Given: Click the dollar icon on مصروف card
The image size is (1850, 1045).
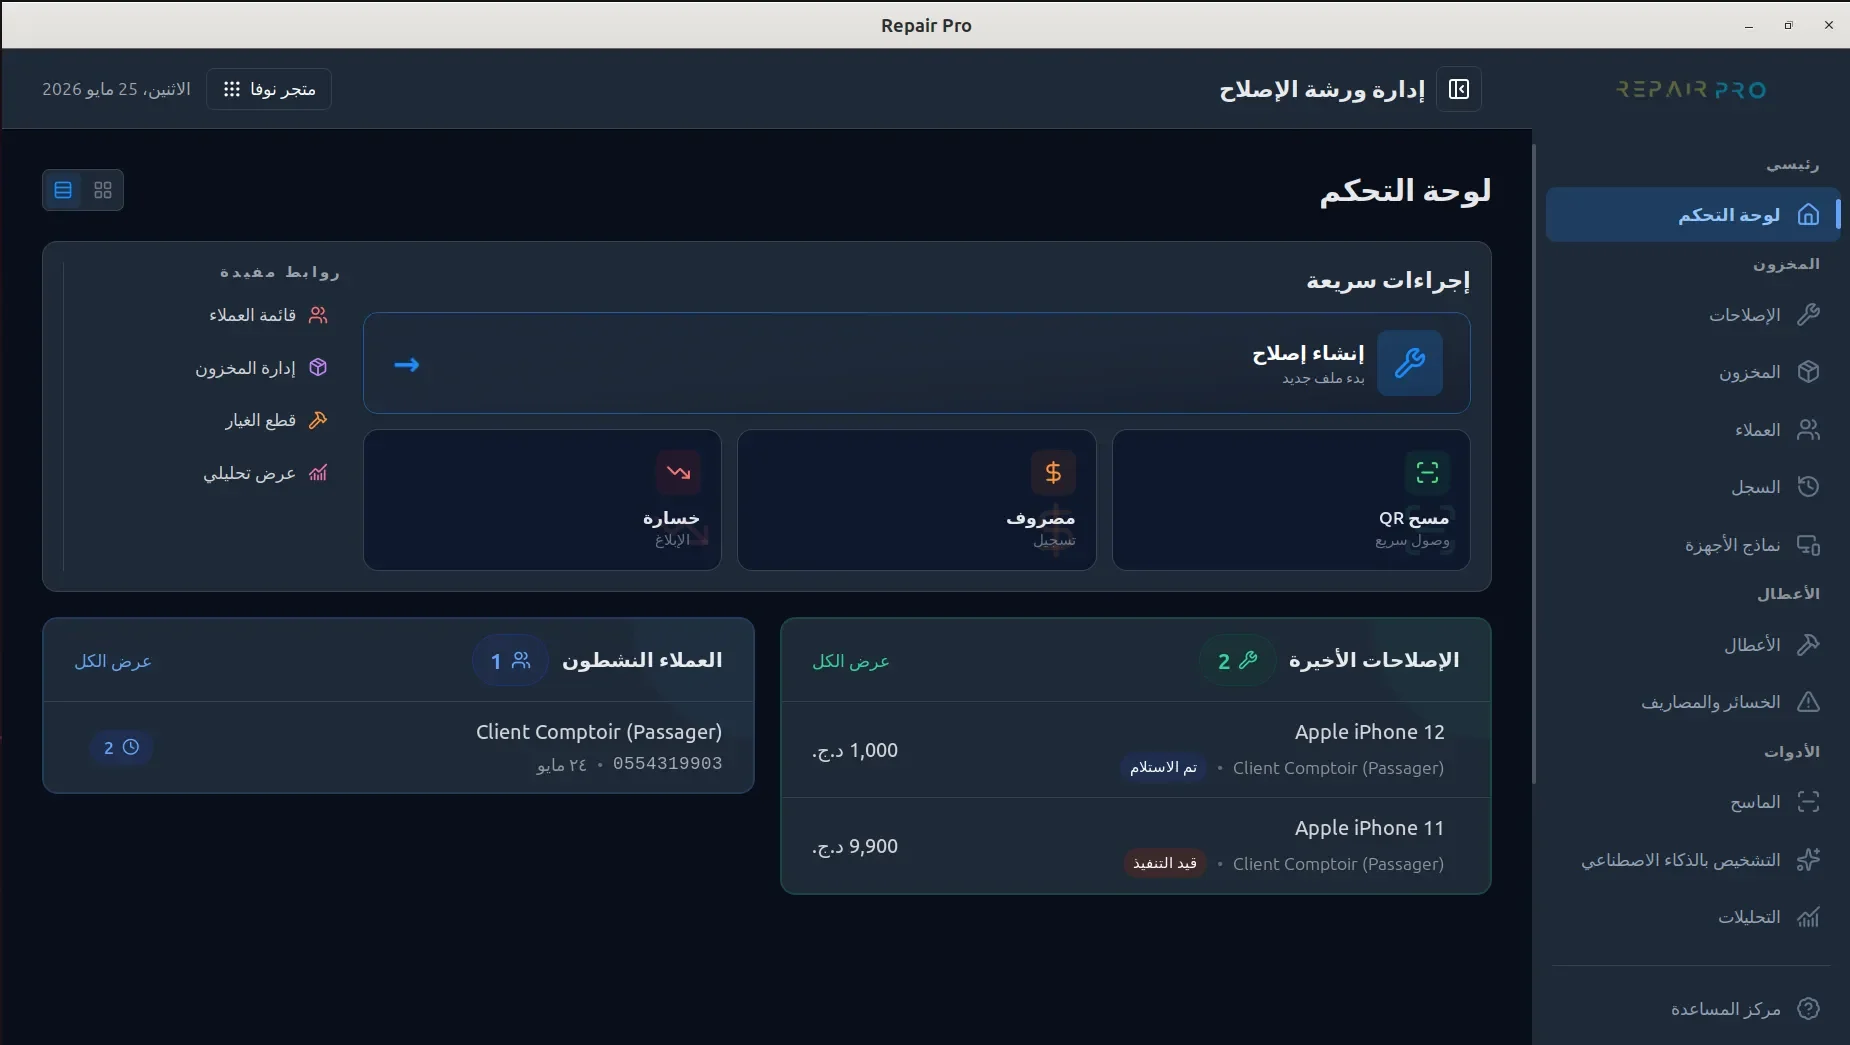Looking at the screenshot, I should [1053, 472].
